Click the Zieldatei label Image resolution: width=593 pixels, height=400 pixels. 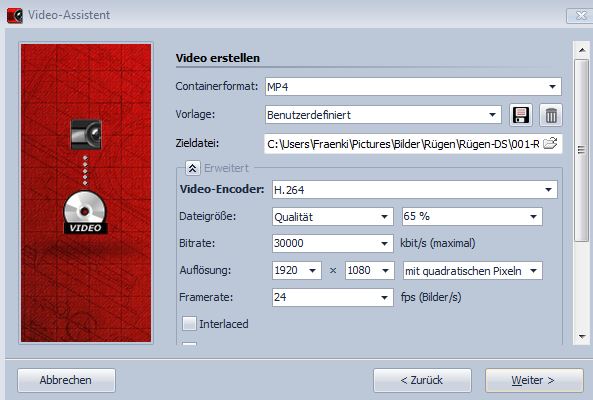(197, 143)
